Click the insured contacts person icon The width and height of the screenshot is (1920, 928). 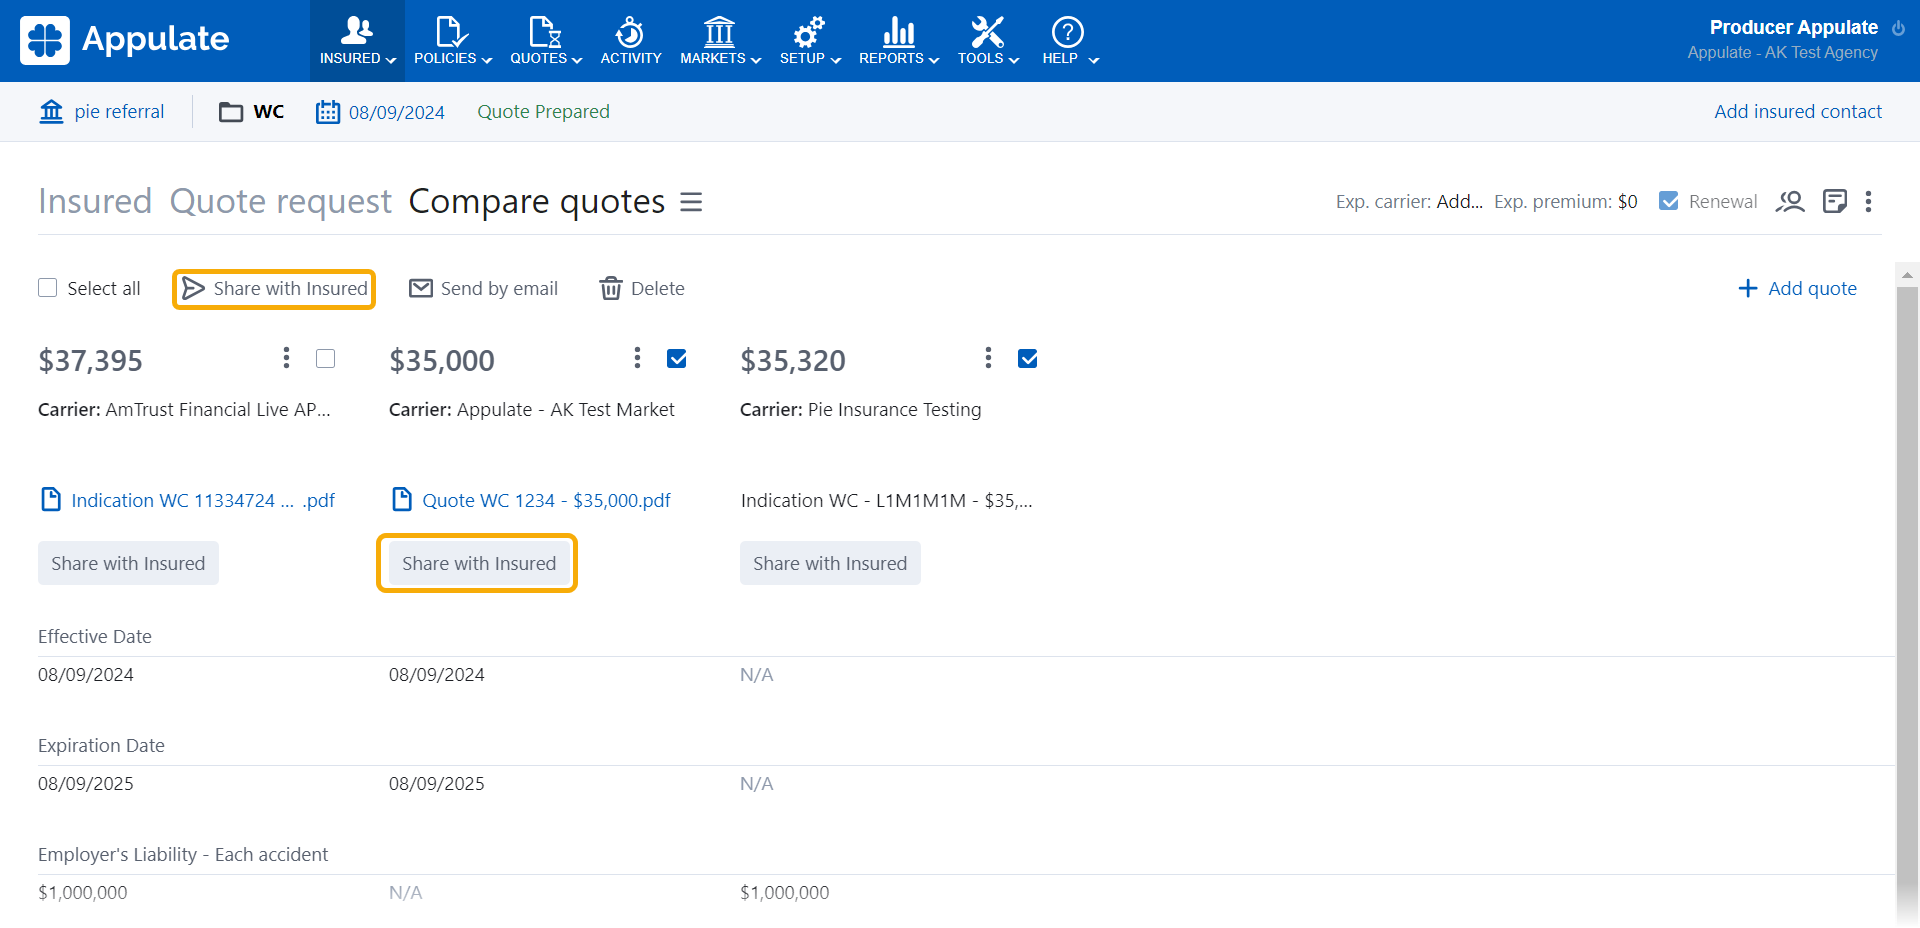[1789, 202]
